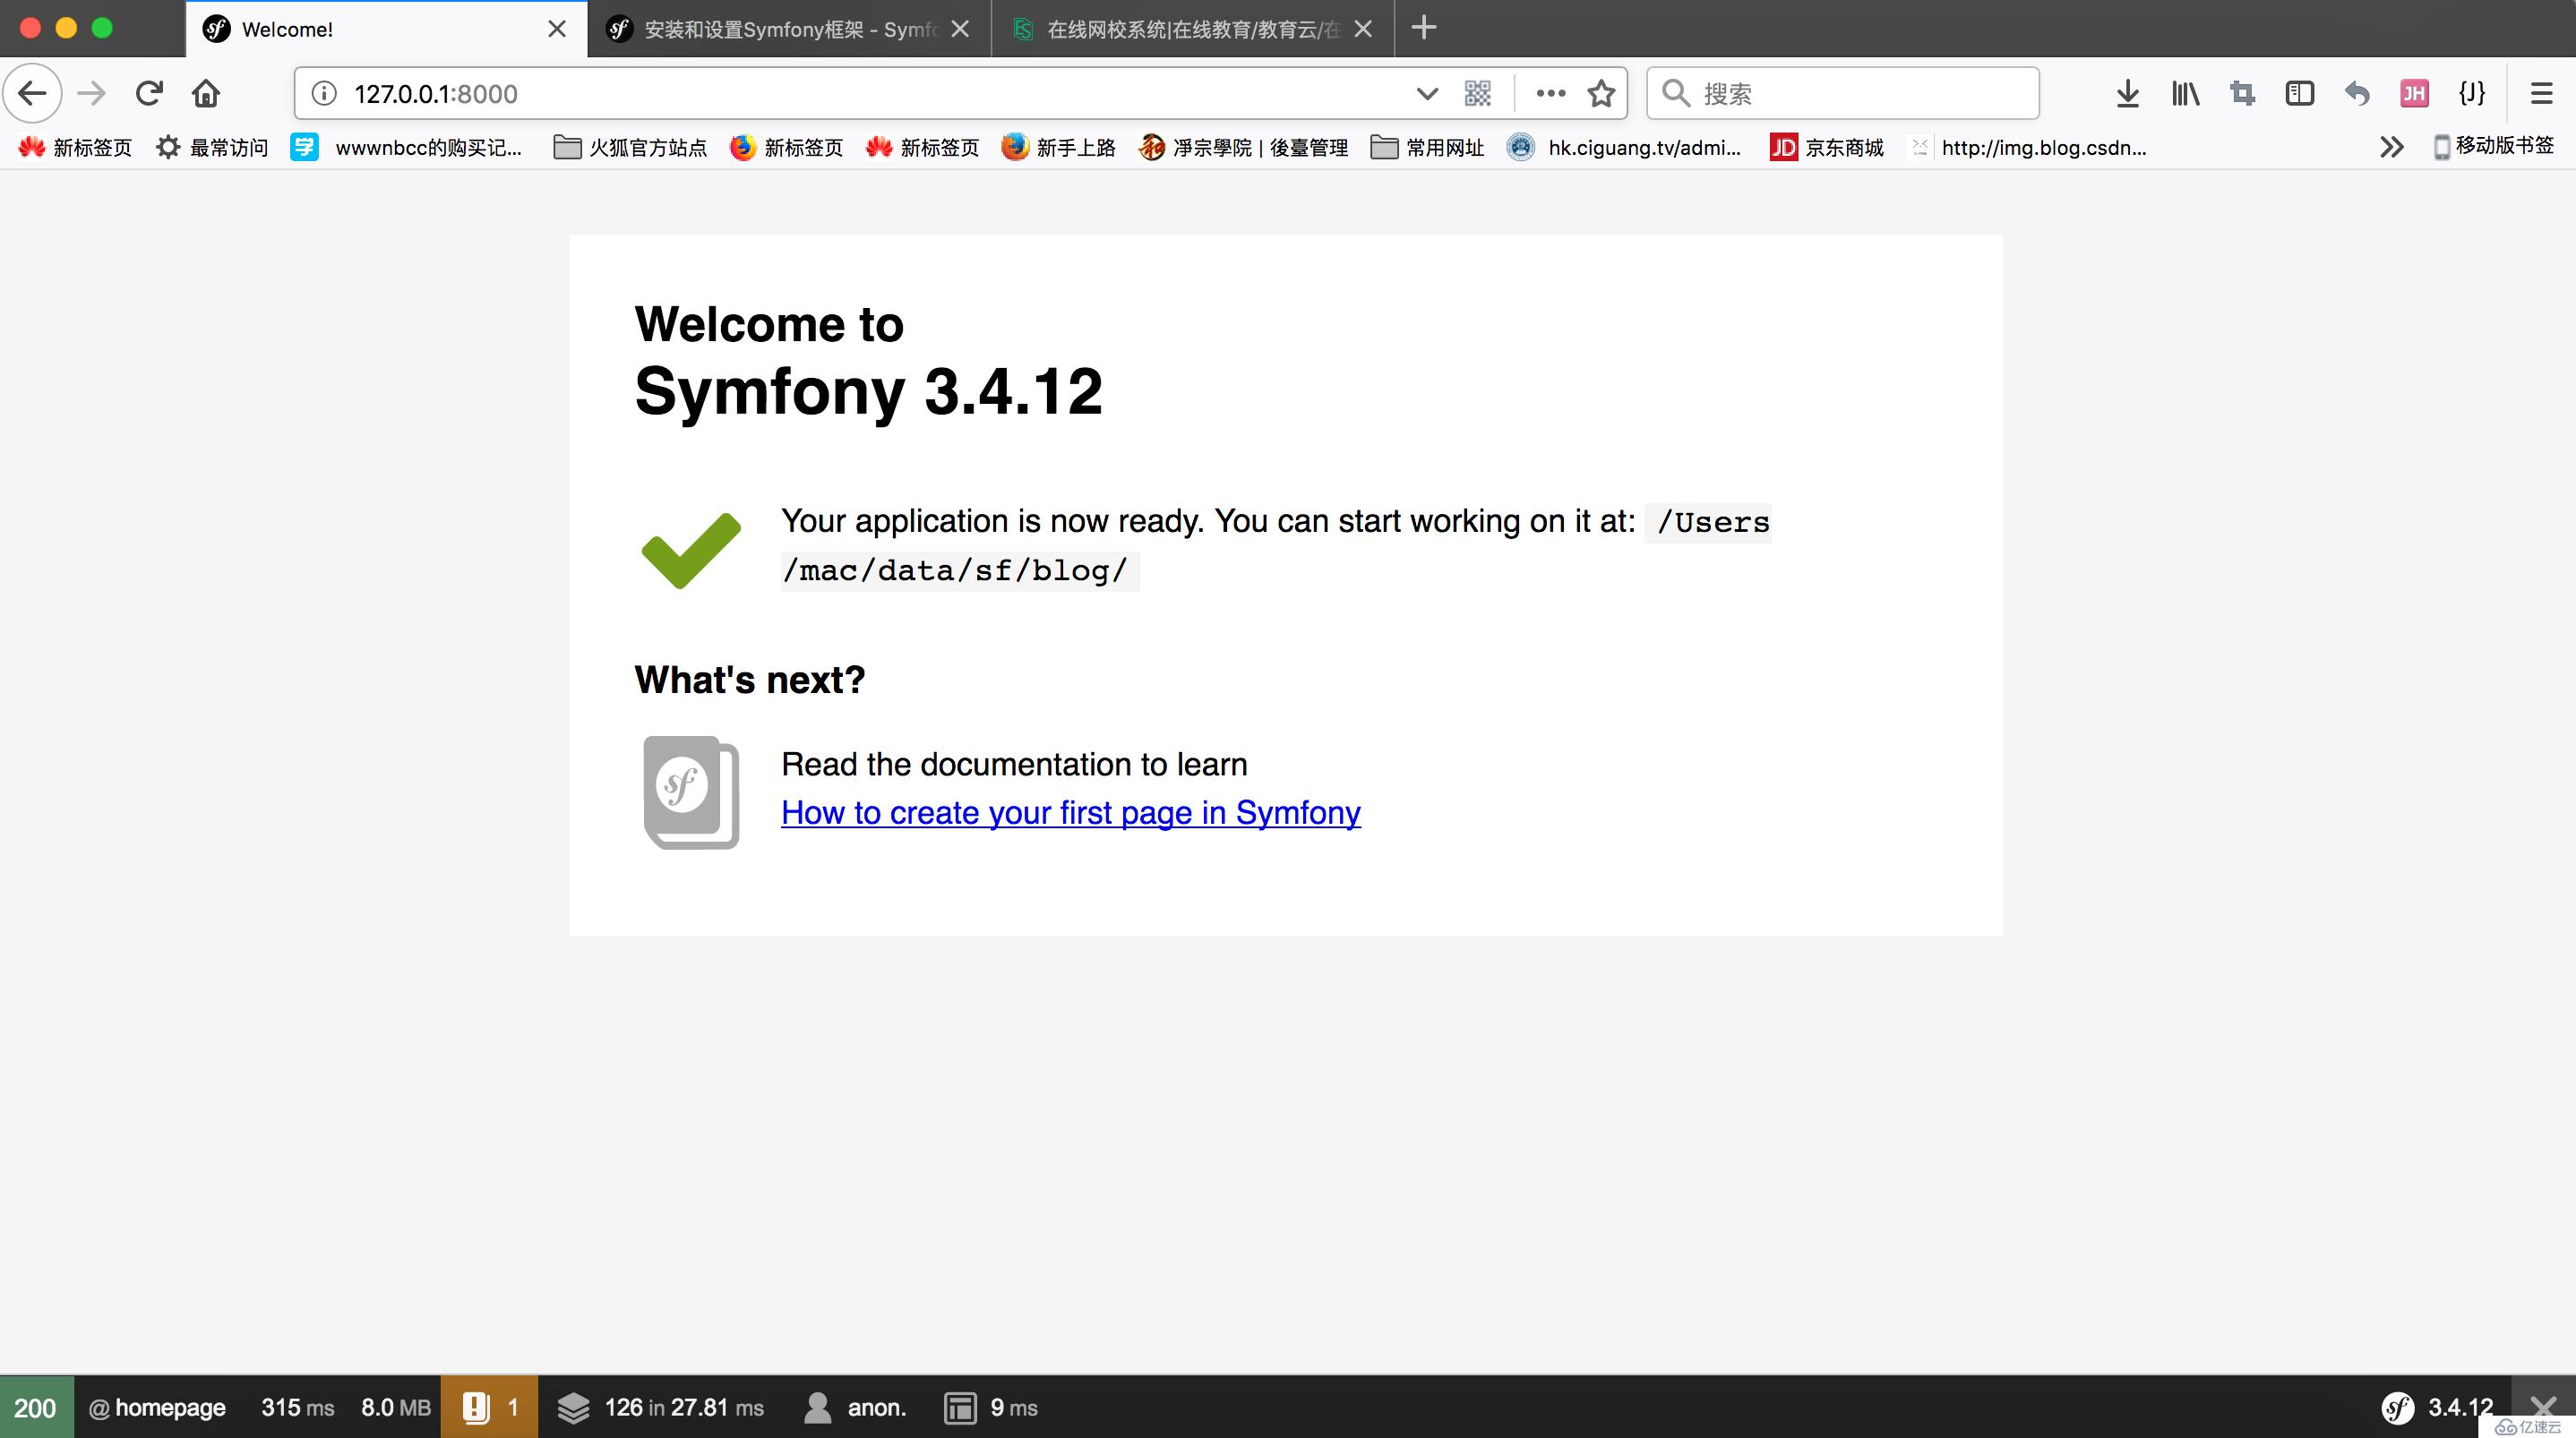2576x1438 pixels.
Task: Go back to the previous page
Action: pyautogui.click(x=33, y=93)
